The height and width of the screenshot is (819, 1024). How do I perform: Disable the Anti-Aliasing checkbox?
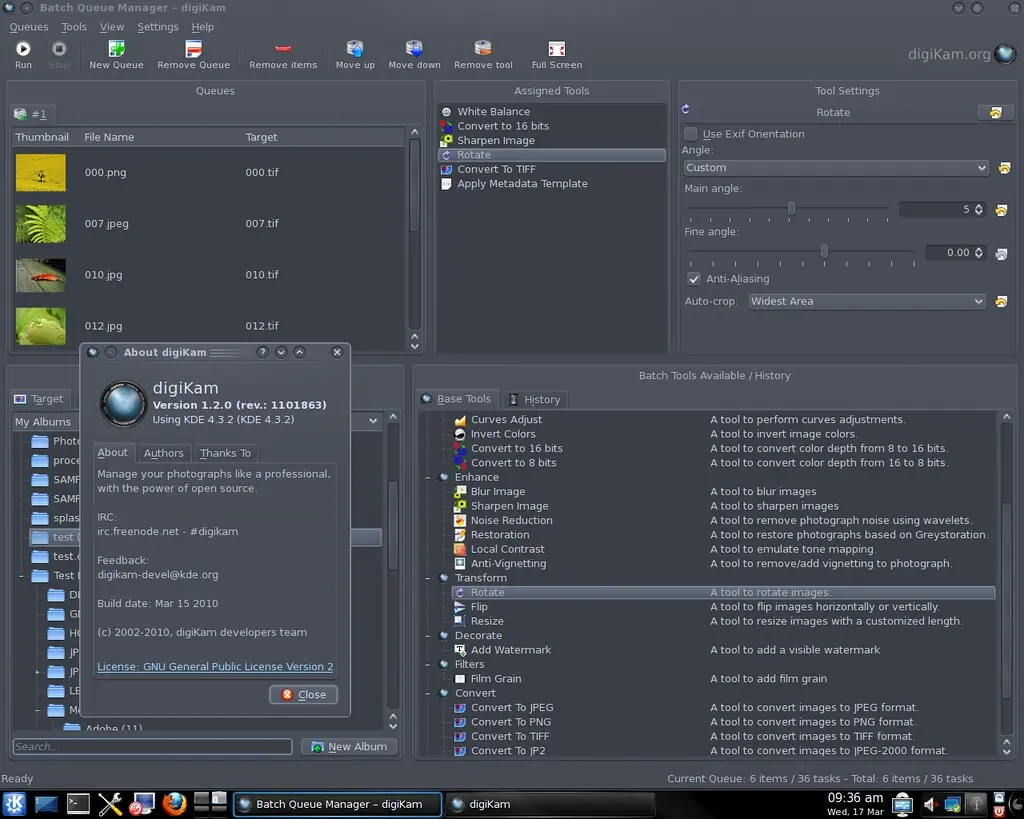pos(693,279)
